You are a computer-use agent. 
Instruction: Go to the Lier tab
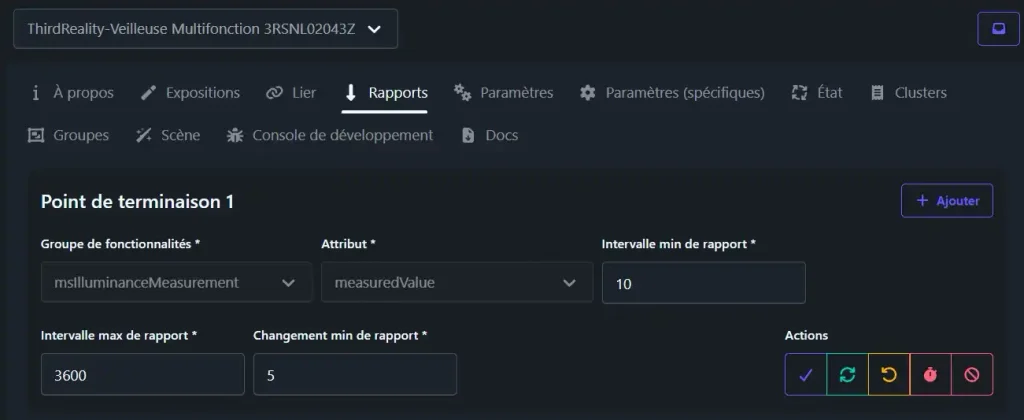(x=291, y=93)
